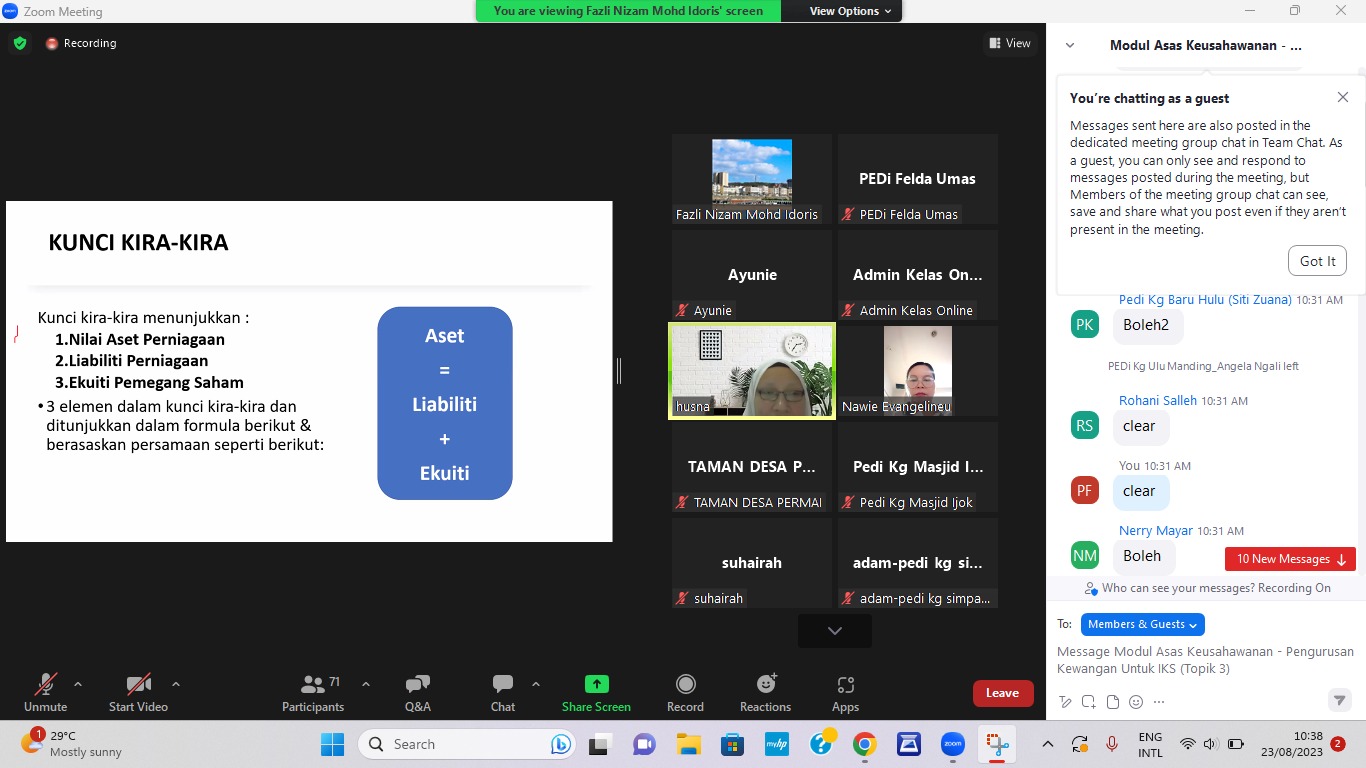1366x768 pixels.
Task: Unmute the microphone
Action: pos(45,685)
